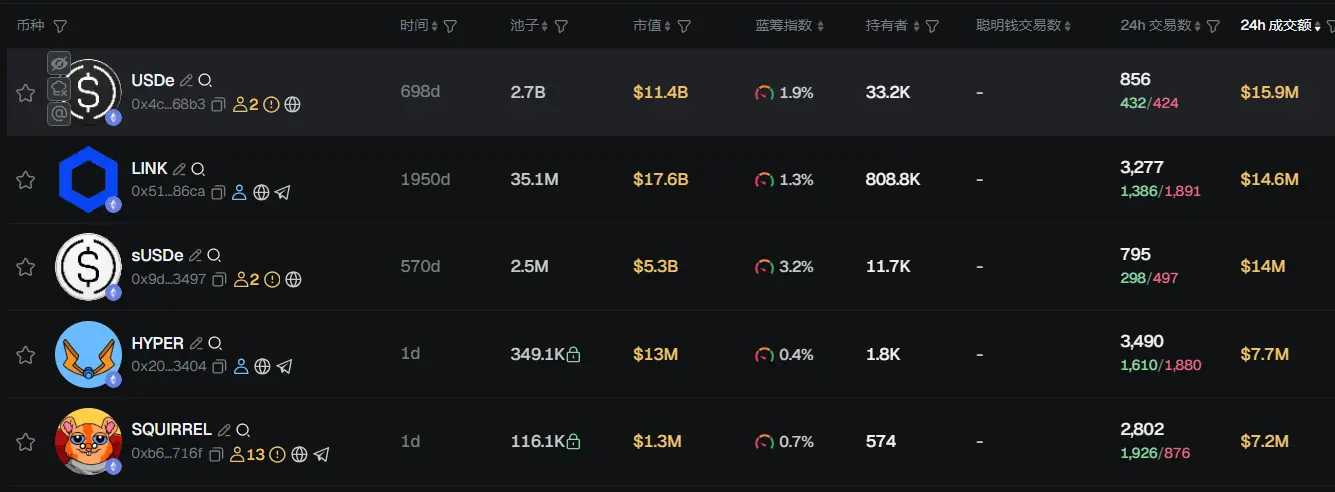The image size is (1335, 492).
Task: Open the SQUIRREL website globe icon
Action: click(x=299, y=454)
